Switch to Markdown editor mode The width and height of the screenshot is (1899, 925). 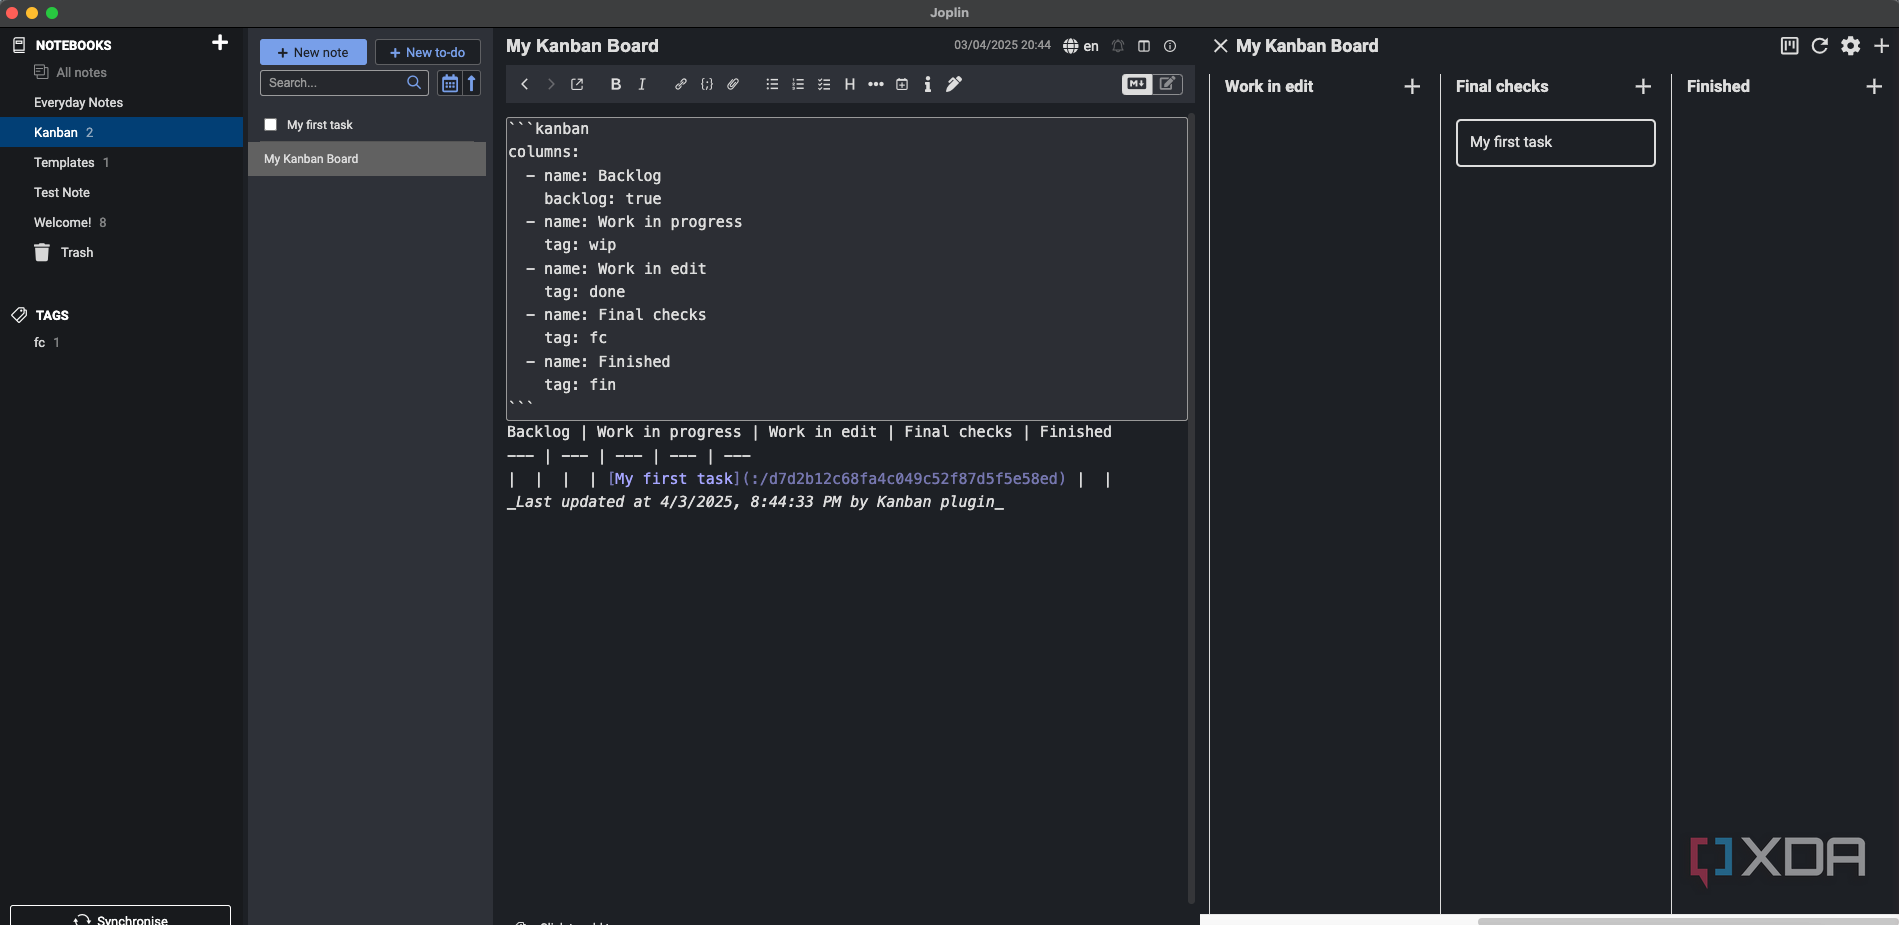pyautogui.click(x=1137, y=85)
